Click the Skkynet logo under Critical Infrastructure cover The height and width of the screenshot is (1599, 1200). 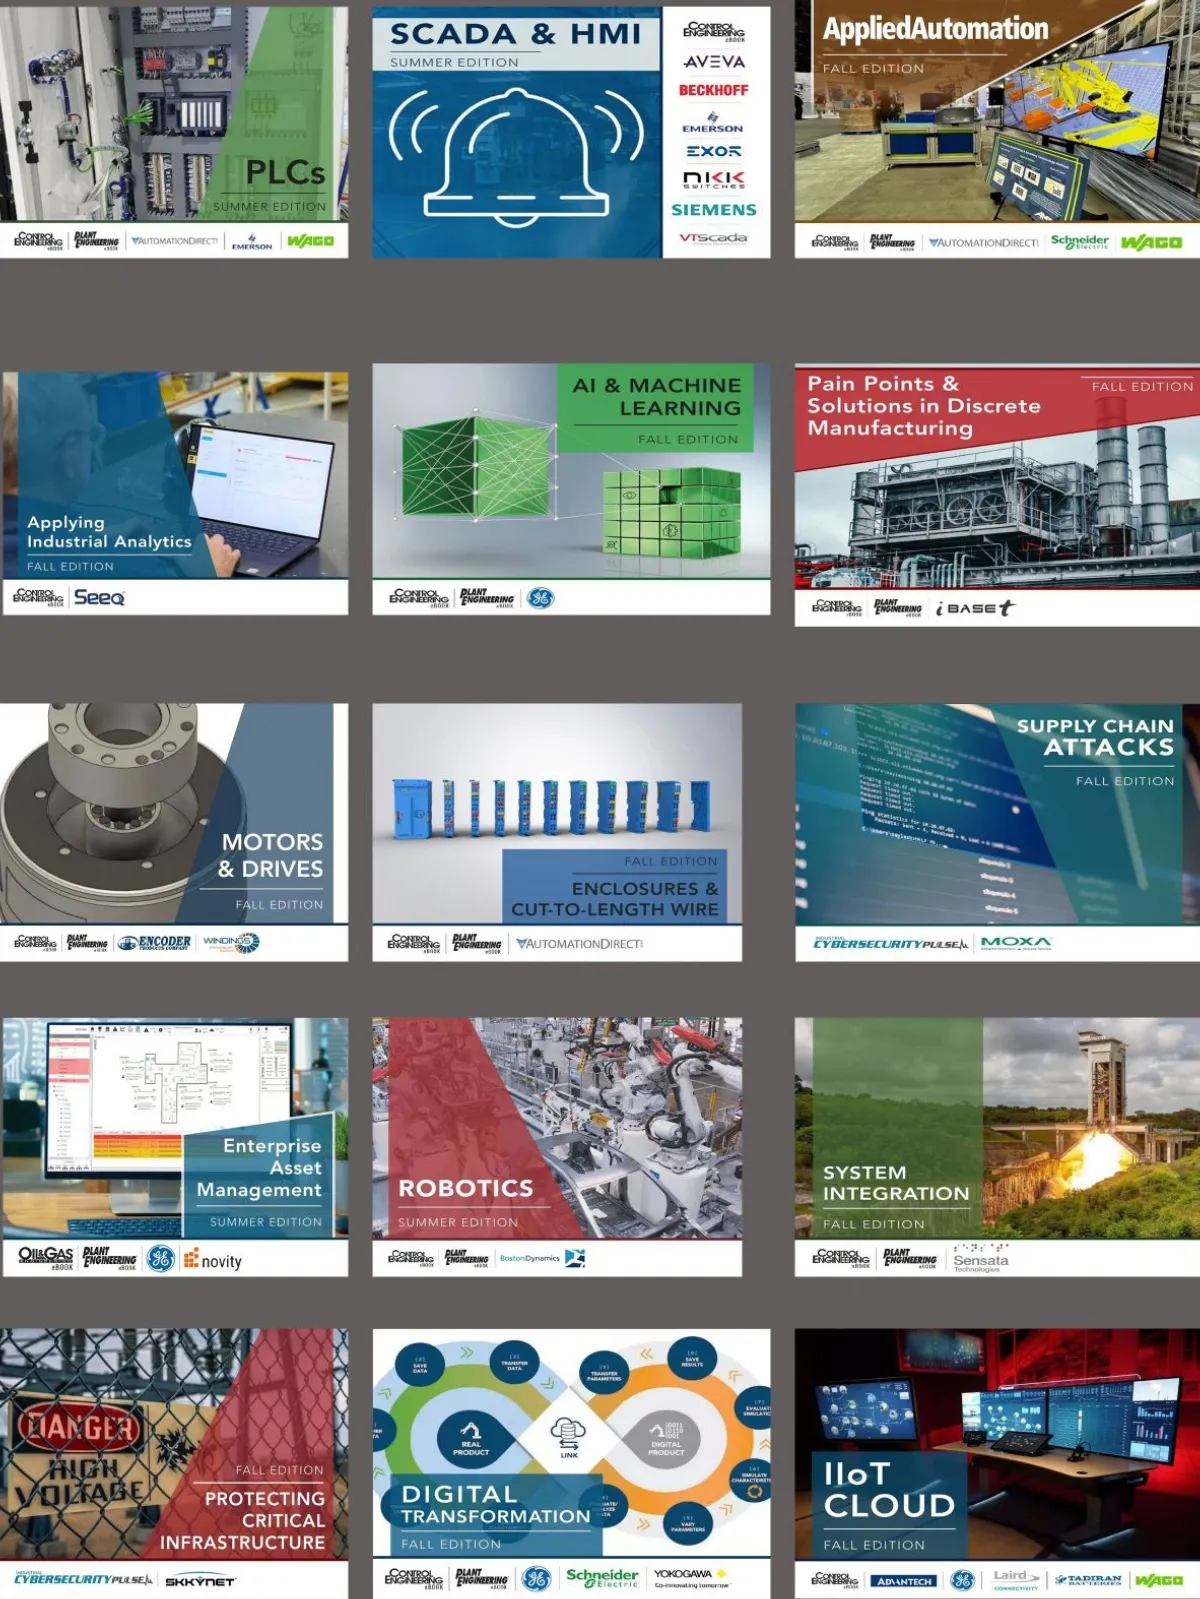200,1581
